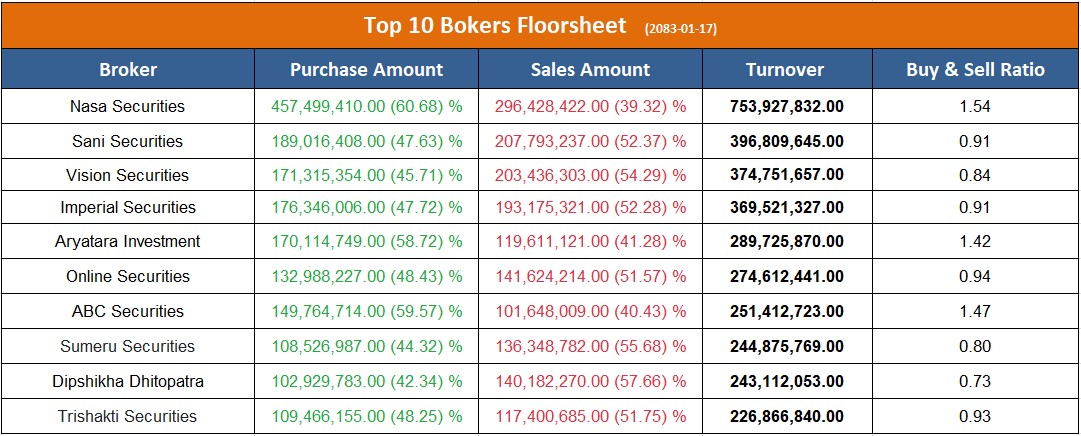Click the Sani Securities broker name

pos(128,141)
